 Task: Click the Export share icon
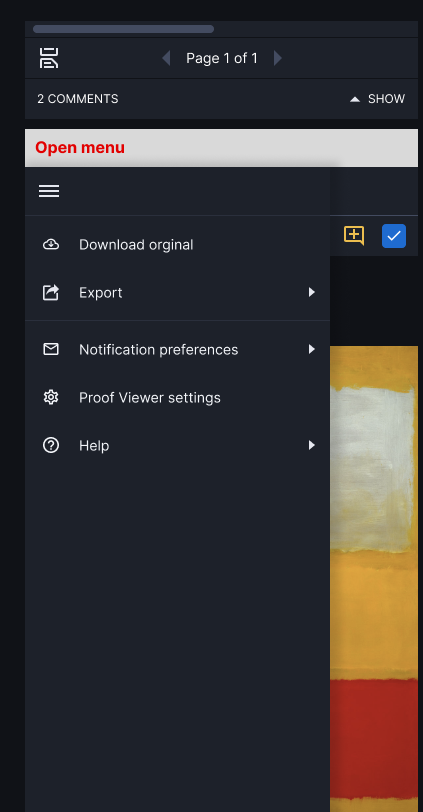tap(51, 293)
